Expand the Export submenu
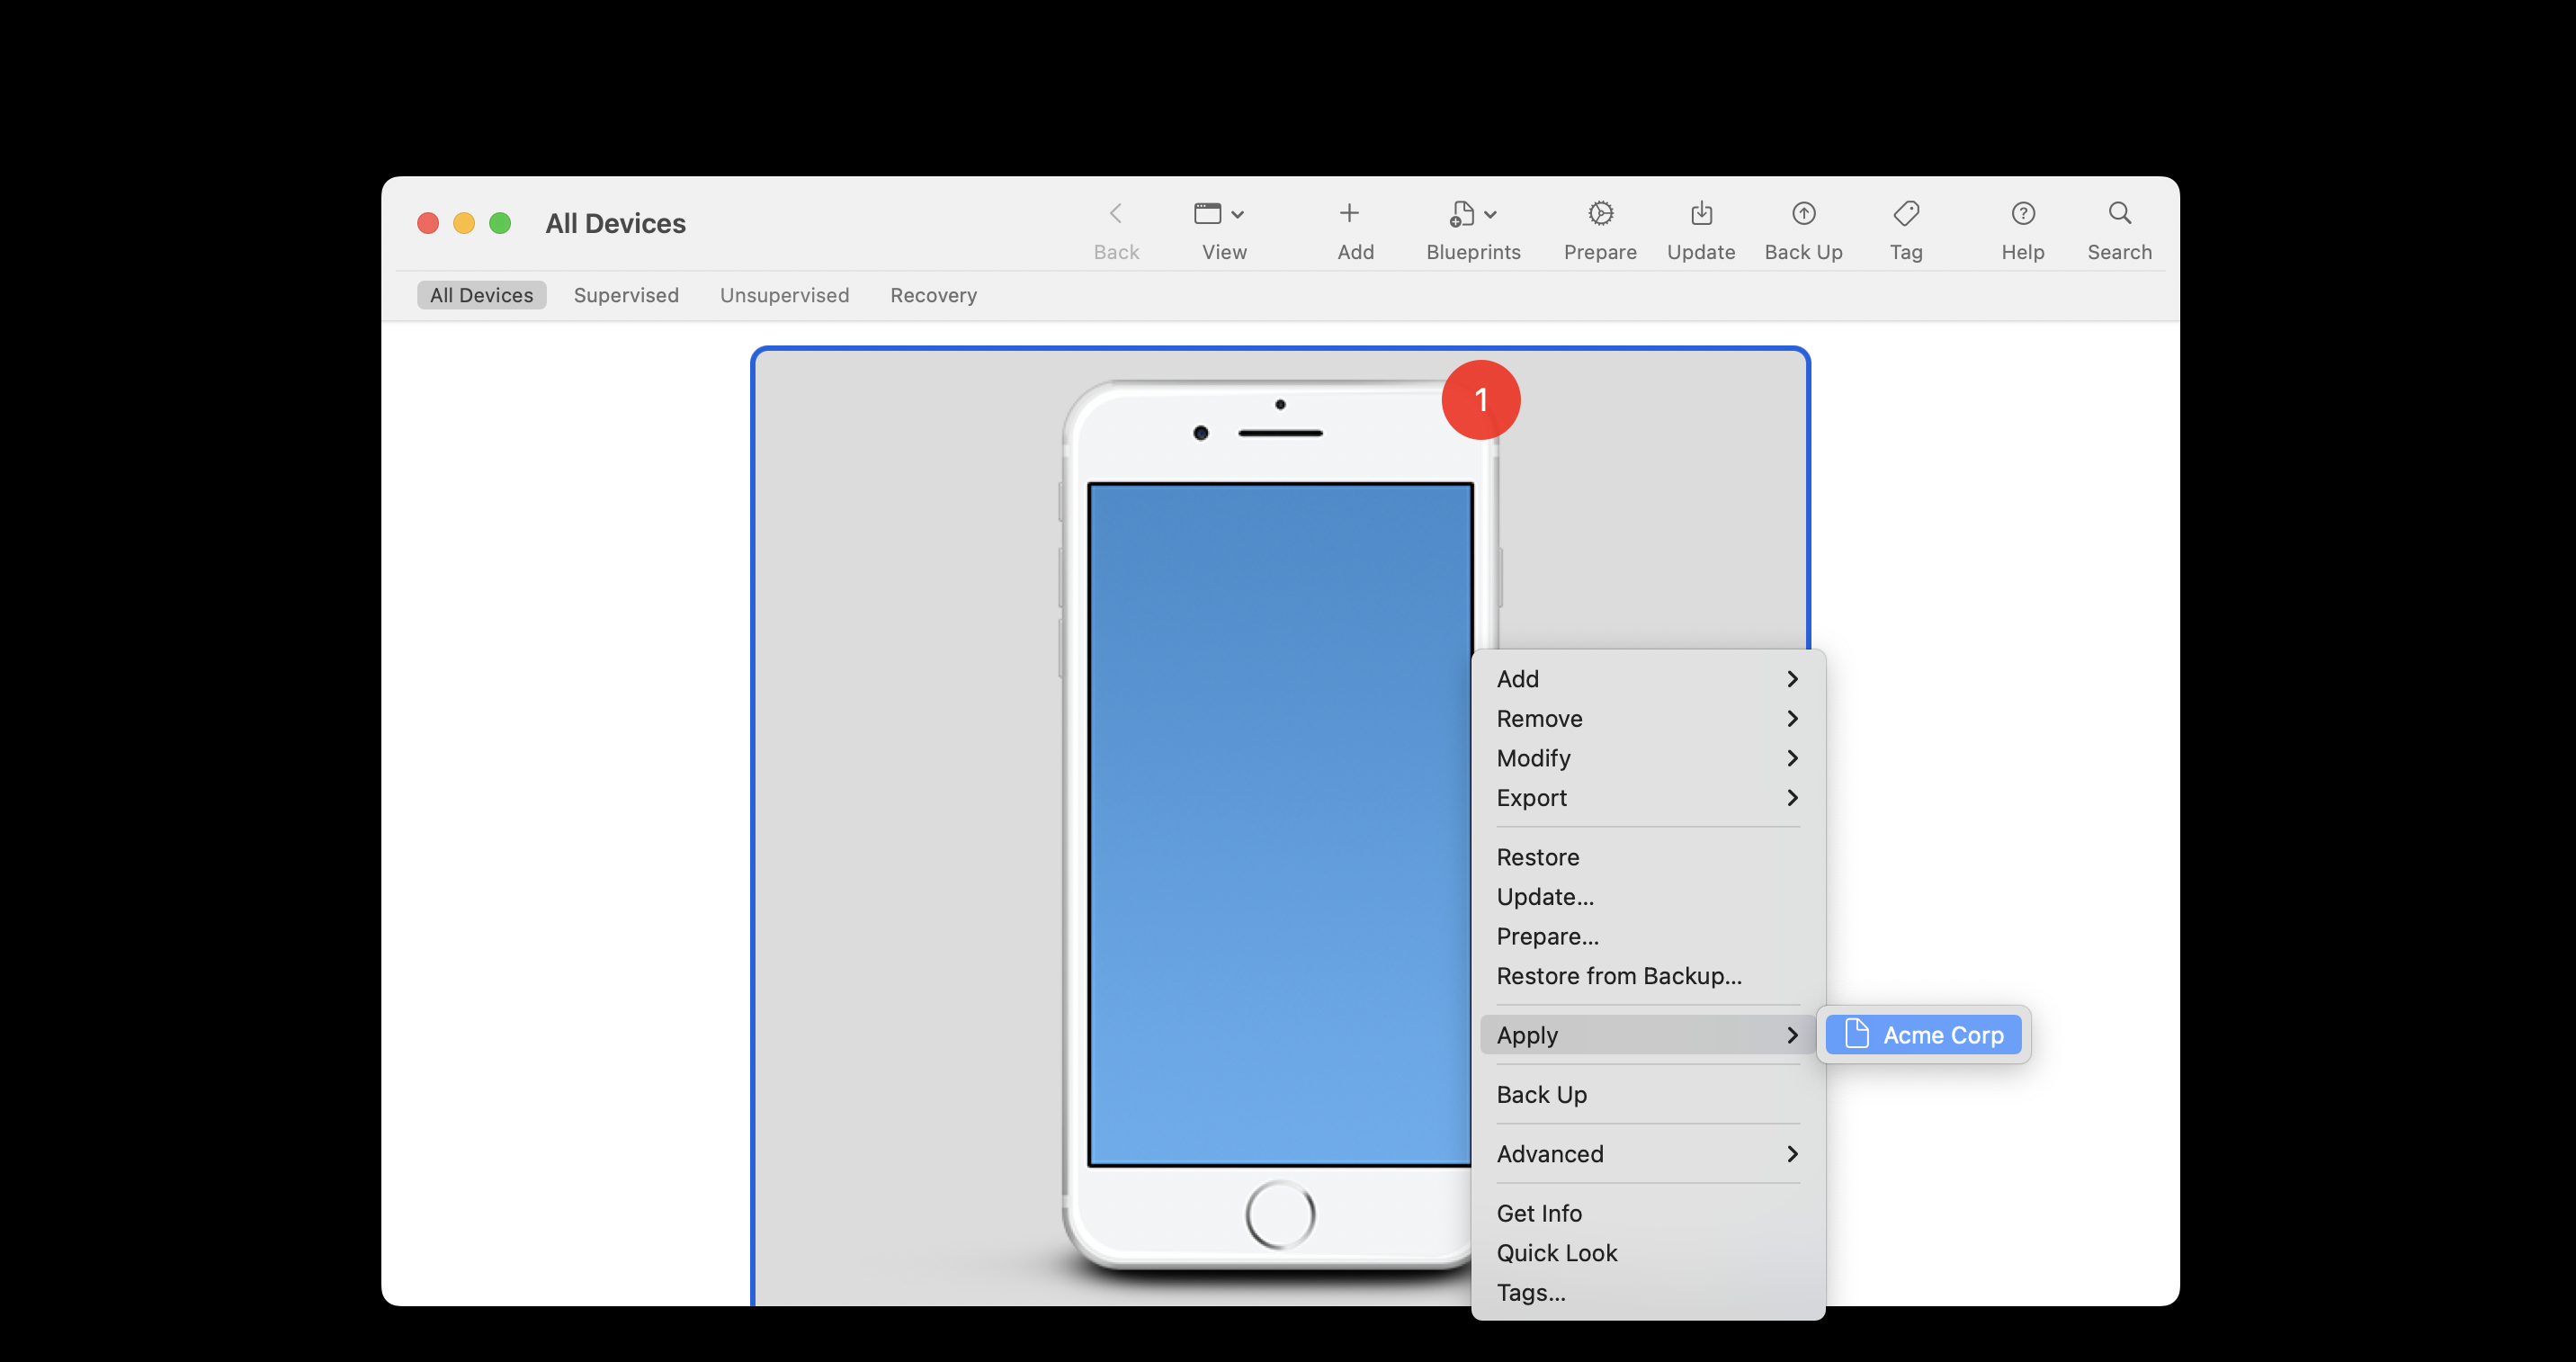Screen dimensions: 2576x1362 click(x=1647, y=798)
